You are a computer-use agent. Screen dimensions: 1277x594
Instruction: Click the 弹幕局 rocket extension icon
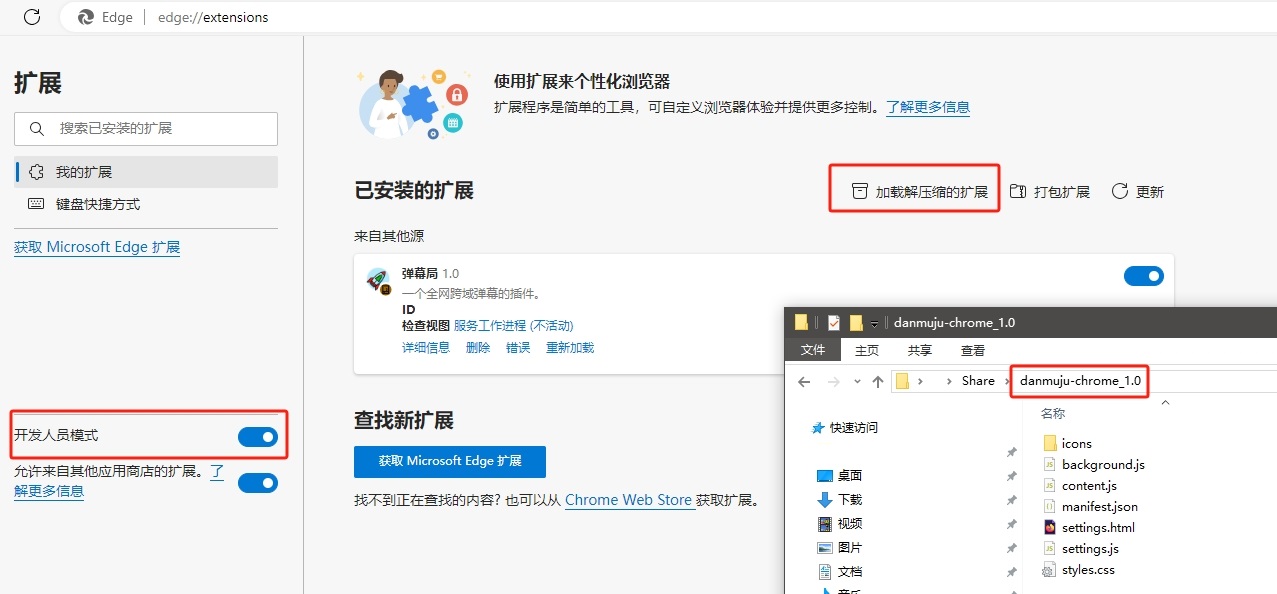click(x=378, y=281)
